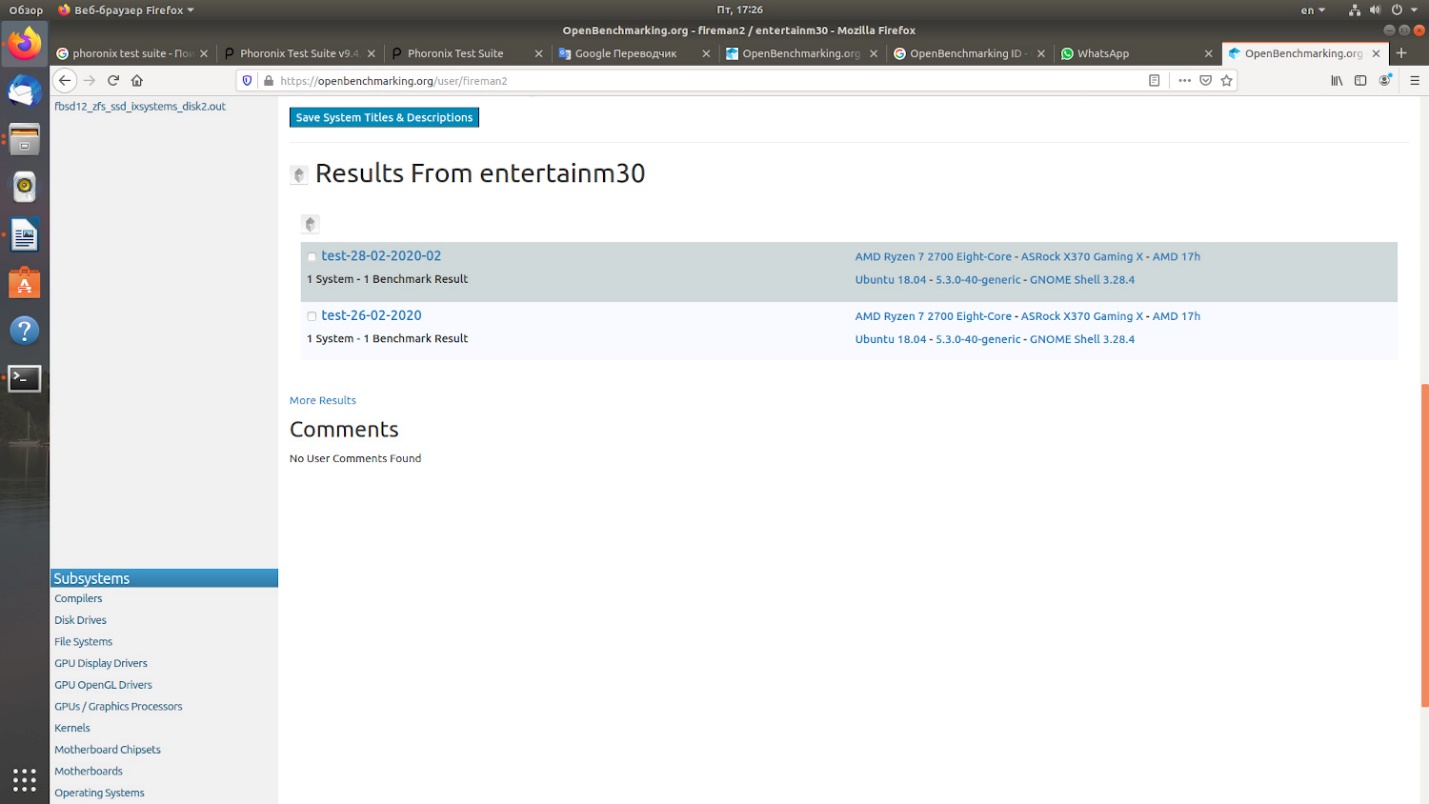Click GNOME Shell 3.28.4 in test-26-02-2020 row

click(x=1082, y=339)
